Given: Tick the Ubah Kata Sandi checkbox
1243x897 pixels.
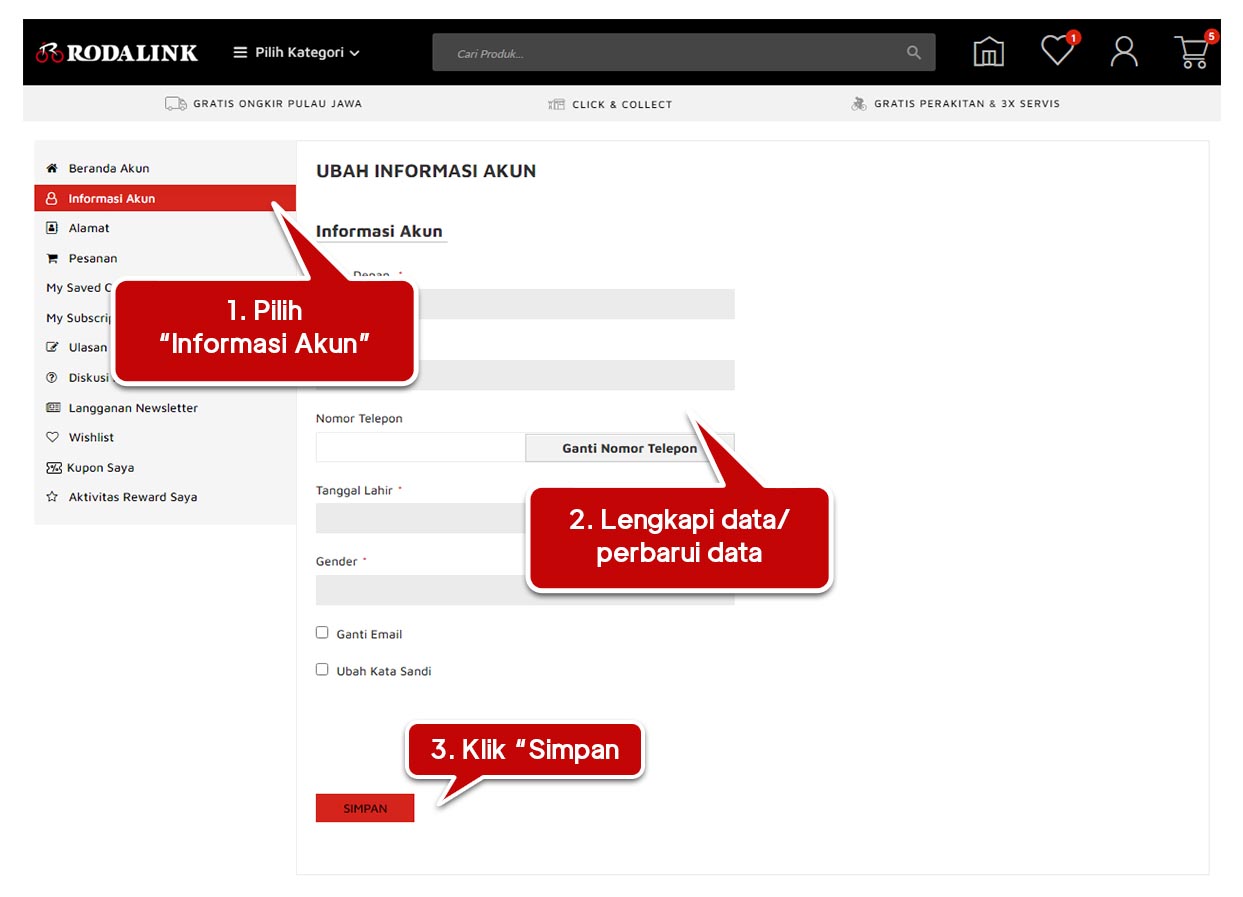Looking at the screenshot, I should [x=322, y=670].
